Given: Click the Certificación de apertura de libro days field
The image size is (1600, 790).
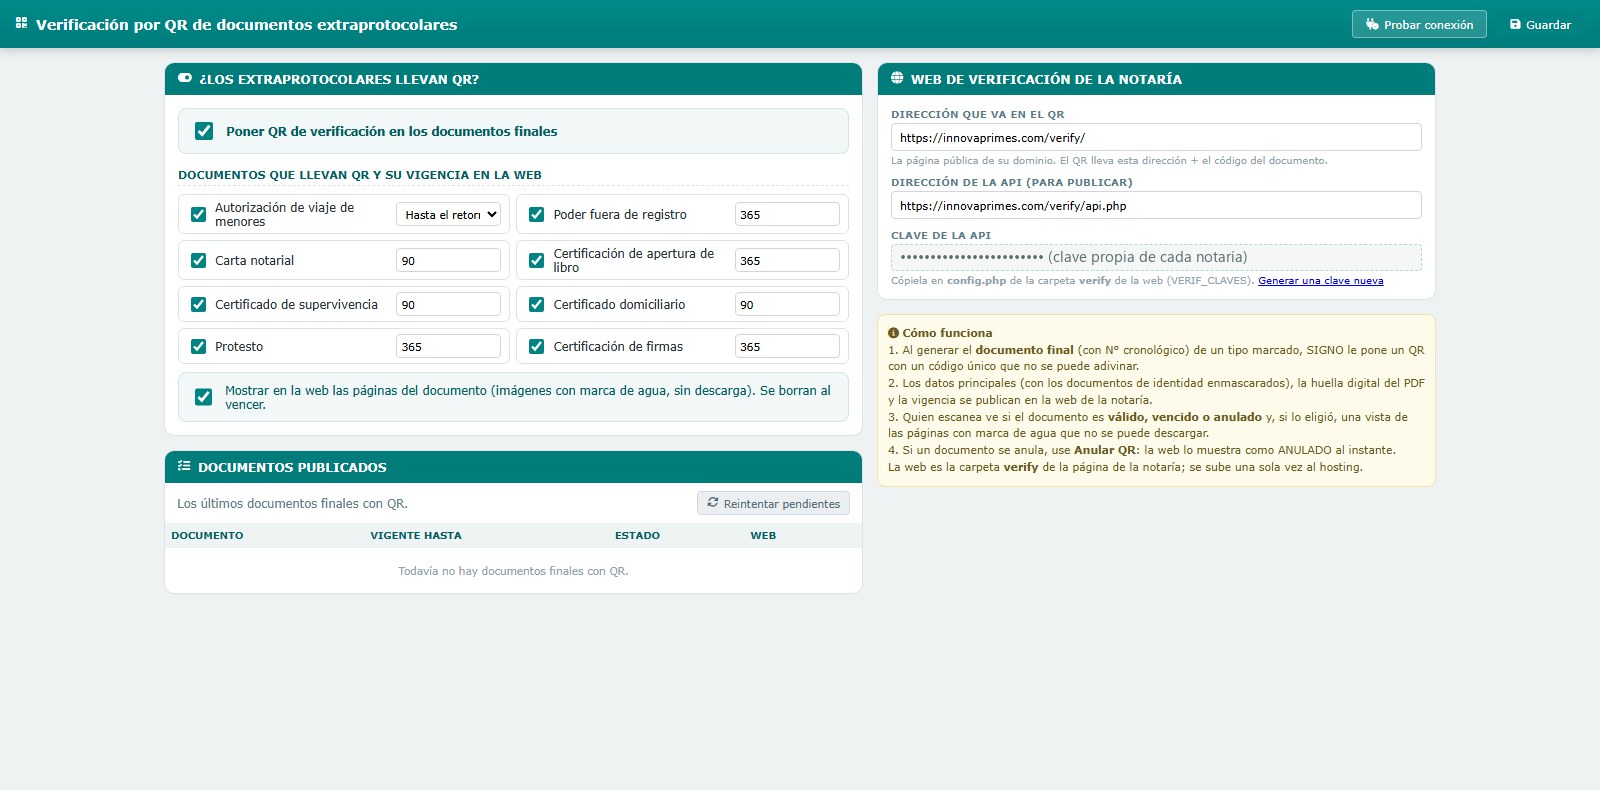Looking at the screenshot, I should (787, 260).
